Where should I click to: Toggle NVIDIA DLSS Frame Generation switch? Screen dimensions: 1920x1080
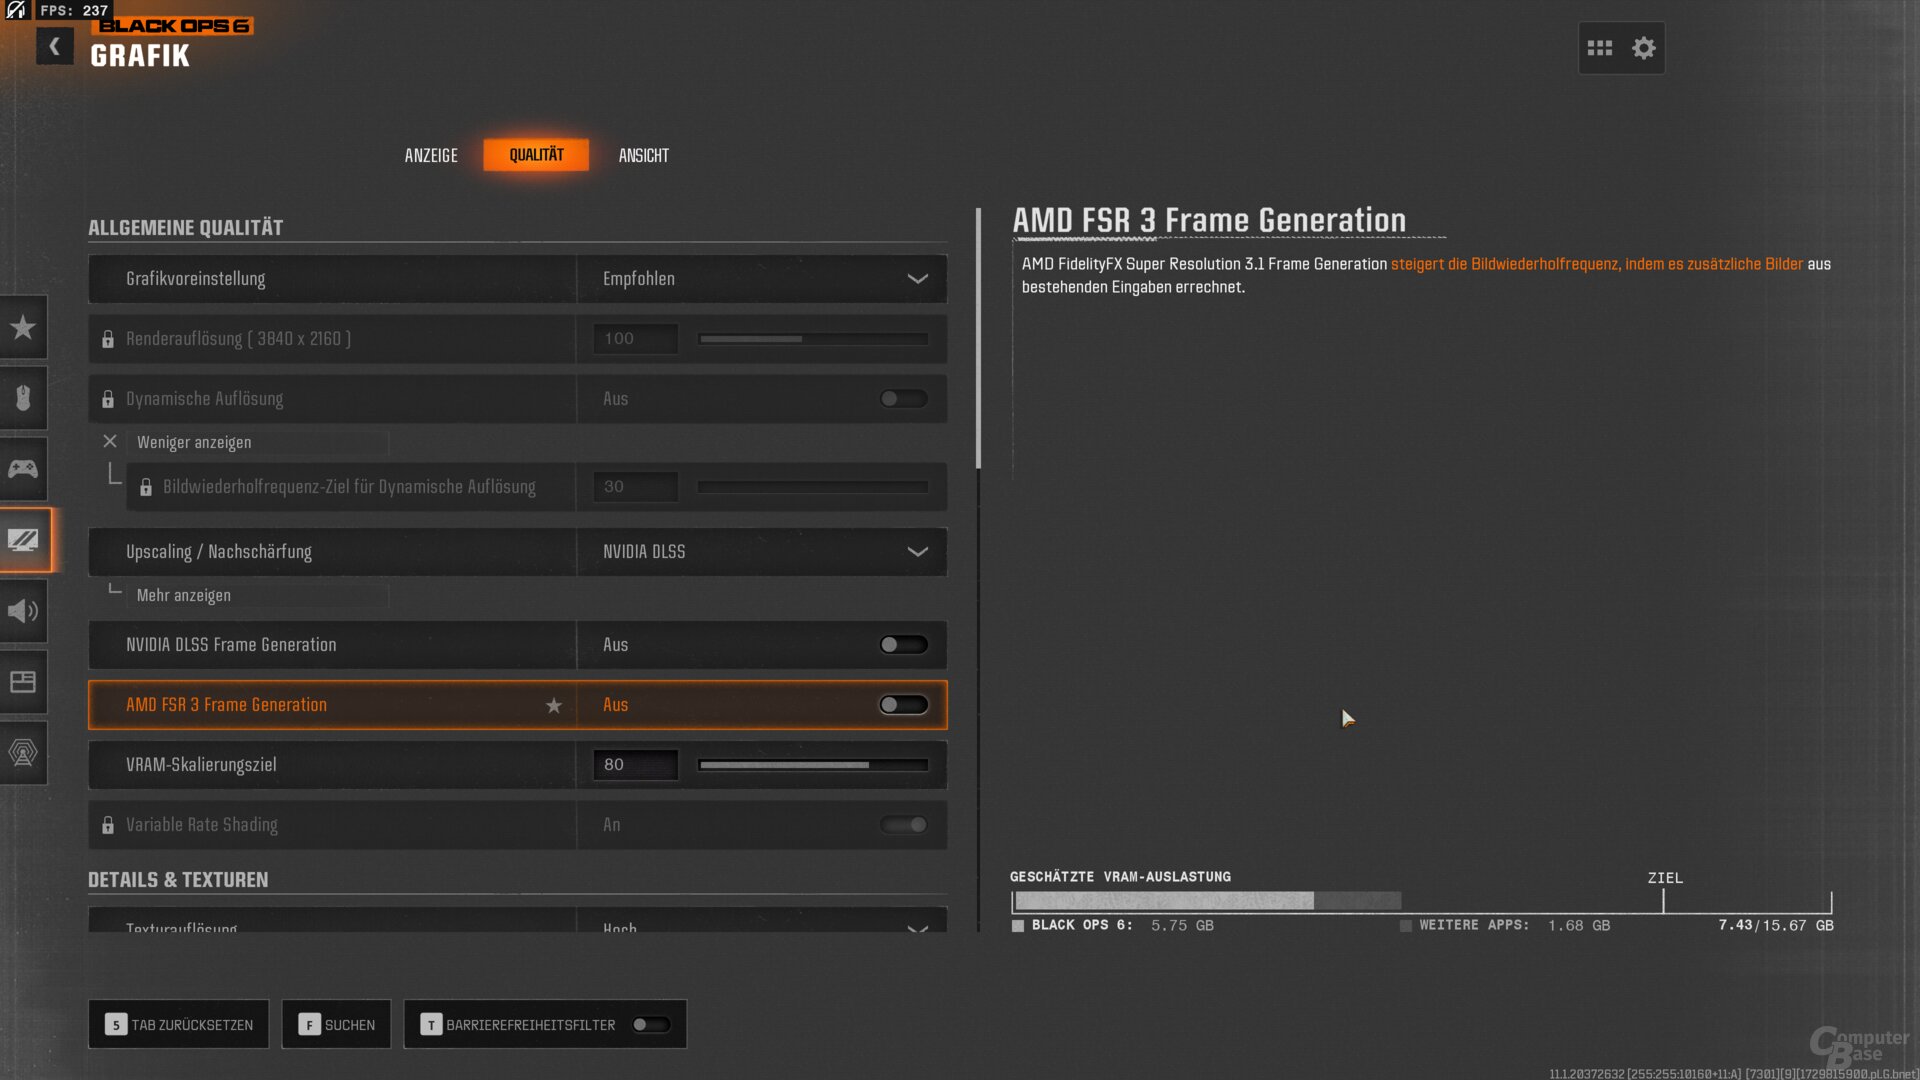903,645
